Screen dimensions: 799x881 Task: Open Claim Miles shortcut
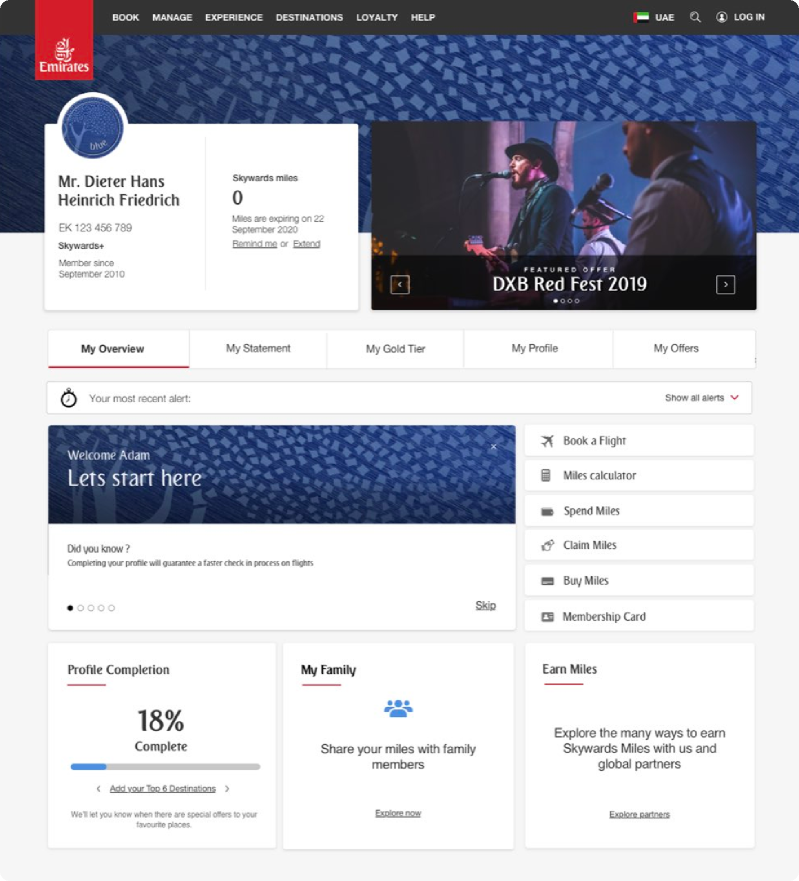(639, 545)
